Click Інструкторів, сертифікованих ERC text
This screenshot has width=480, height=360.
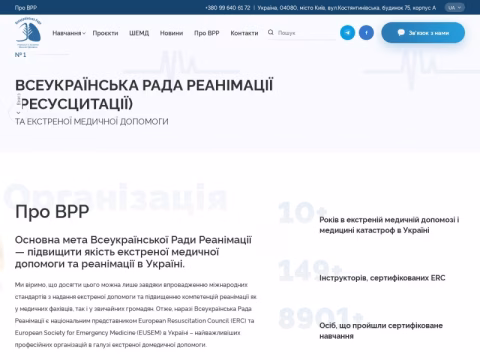click(x=382, y=278)
